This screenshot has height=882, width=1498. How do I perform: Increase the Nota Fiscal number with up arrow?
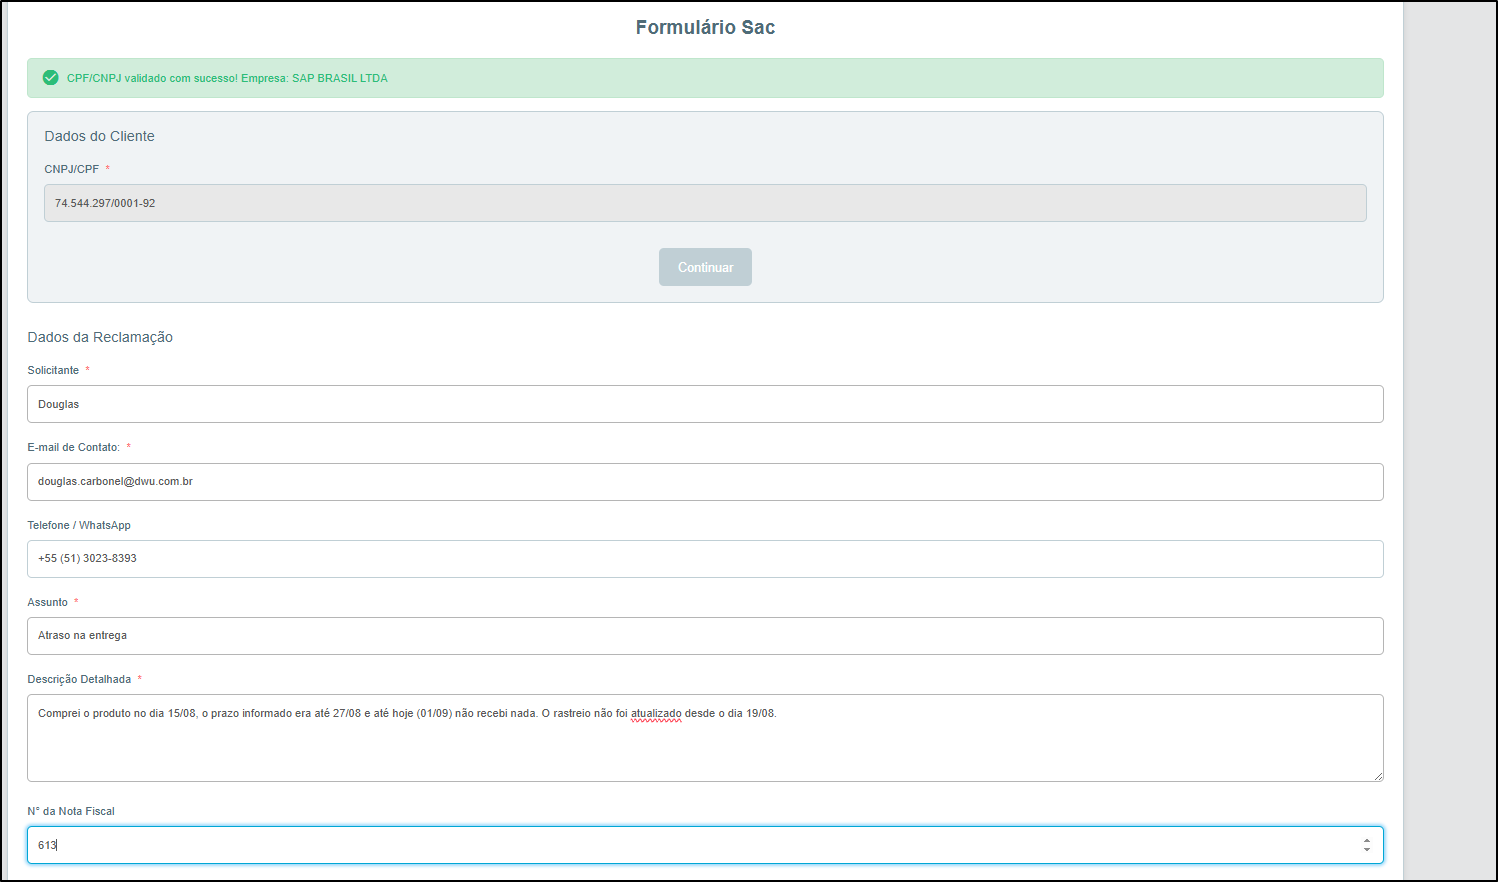[x=1367, y=841]
